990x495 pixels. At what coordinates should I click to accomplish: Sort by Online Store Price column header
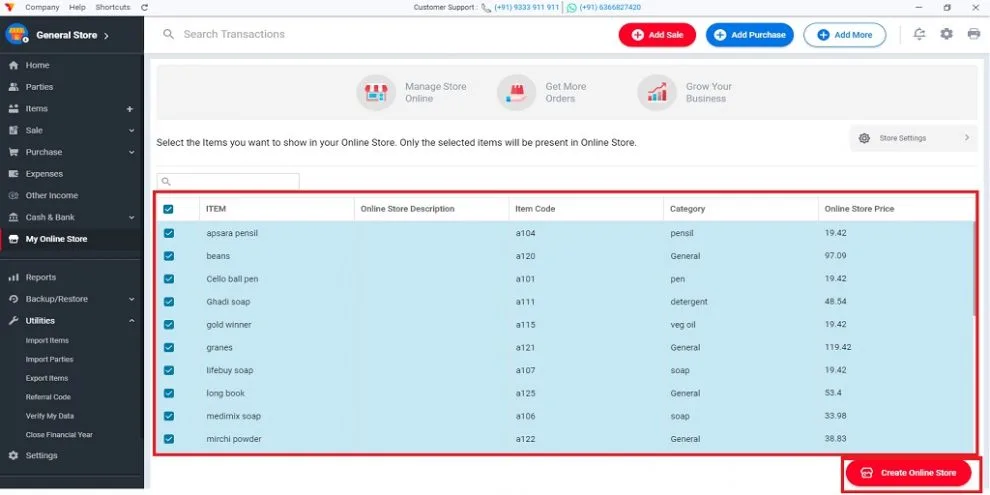pos(859,209)
